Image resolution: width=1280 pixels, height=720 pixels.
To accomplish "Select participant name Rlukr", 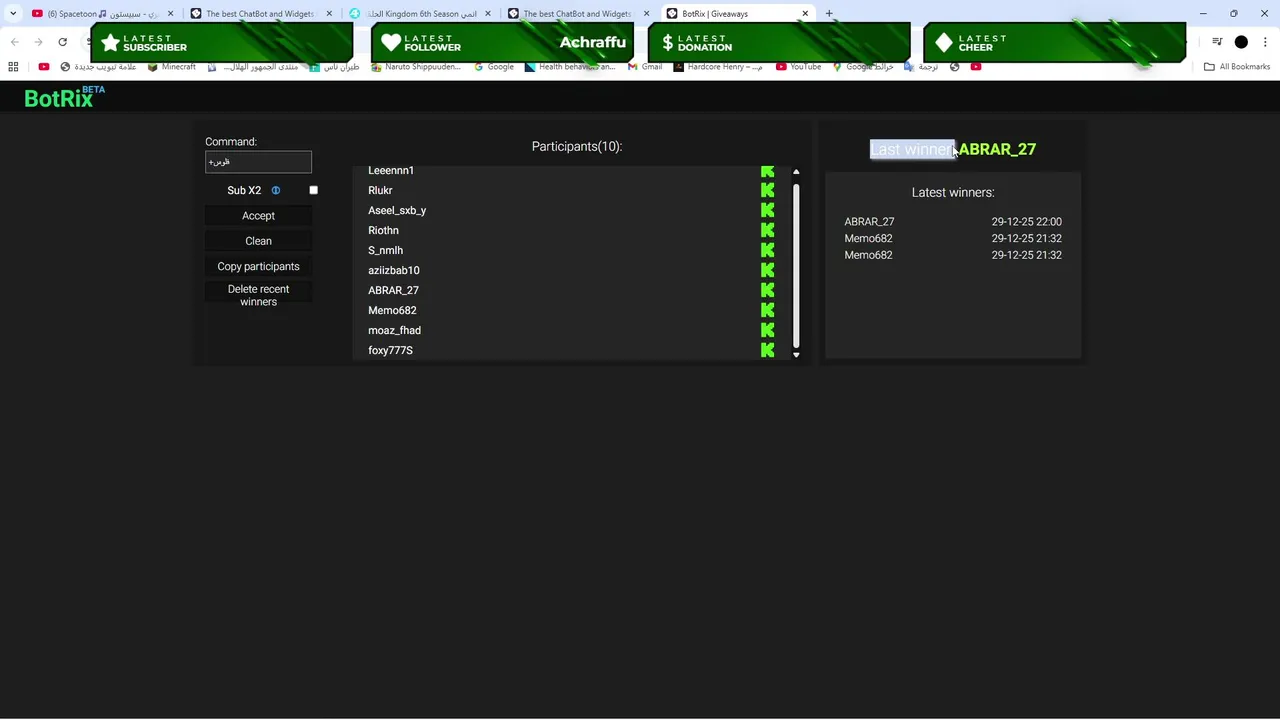I will [x=380, y=190].
